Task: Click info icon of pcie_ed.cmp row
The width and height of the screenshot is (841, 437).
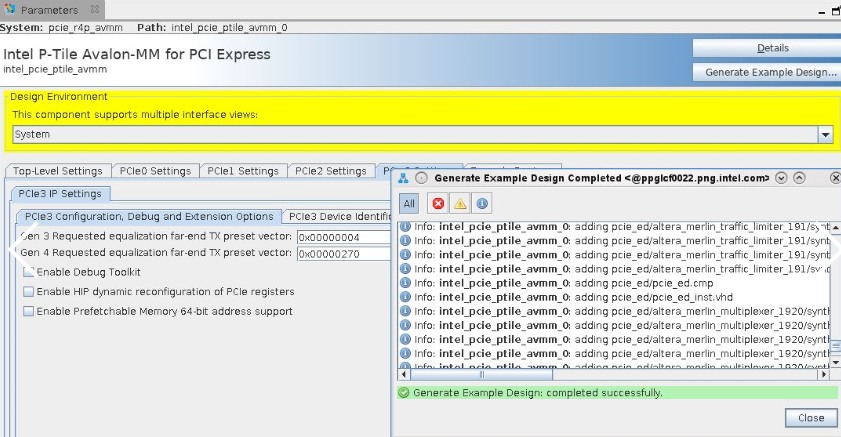Action: pos(405,283)
